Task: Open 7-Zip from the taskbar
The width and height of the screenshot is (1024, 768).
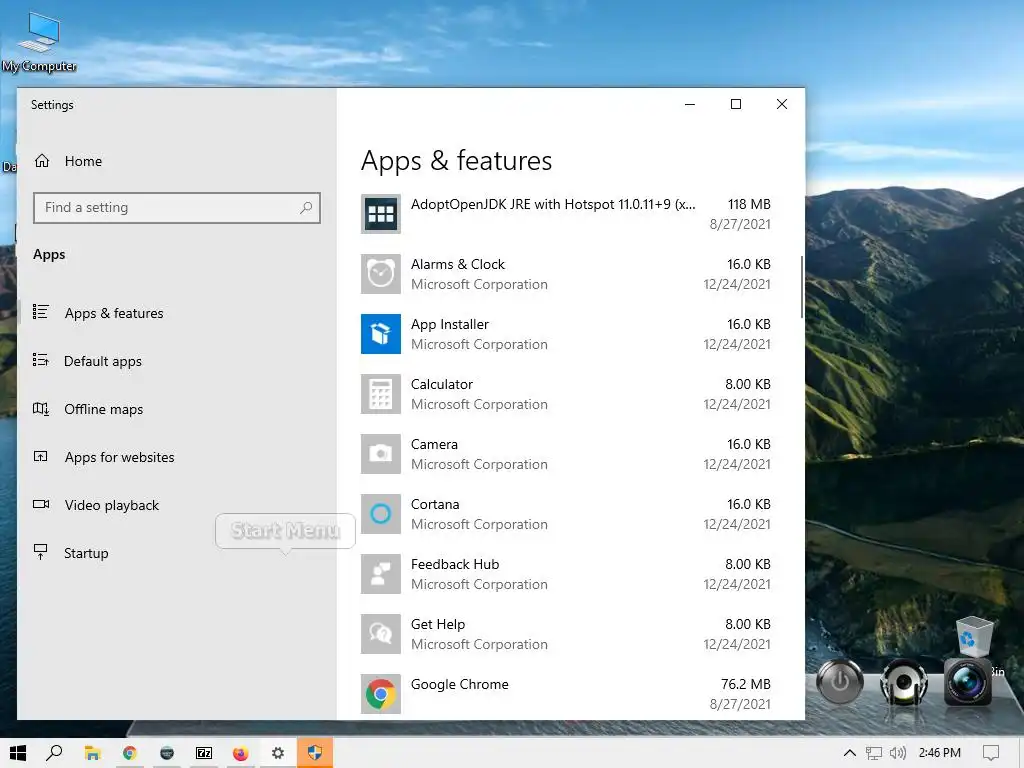Action: pyautogui.click(x=204, y=753)
